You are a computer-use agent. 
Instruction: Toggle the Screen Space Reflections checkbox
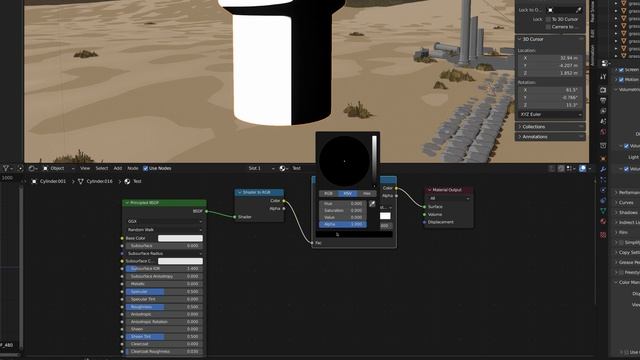[621, 70]
